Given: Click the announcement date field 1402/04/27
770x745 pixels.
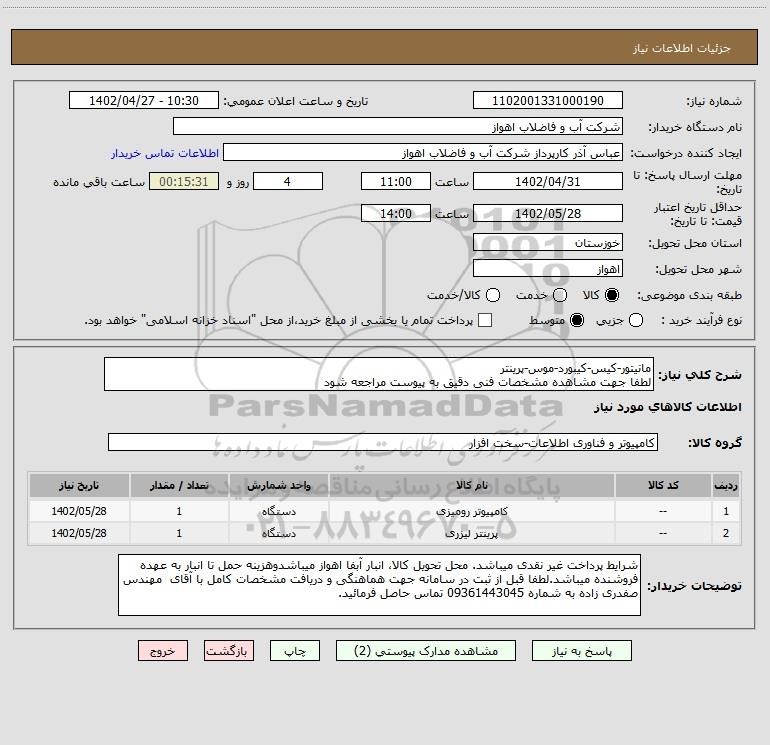Looking at the screenshot, I should (x=144, y=101).
